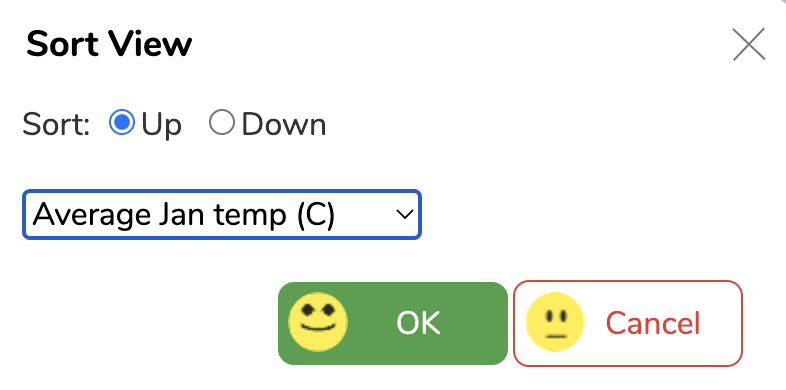Click the neutral face icon on Cancel
Viewport: 786px width, 390px height.
(554, 322)
